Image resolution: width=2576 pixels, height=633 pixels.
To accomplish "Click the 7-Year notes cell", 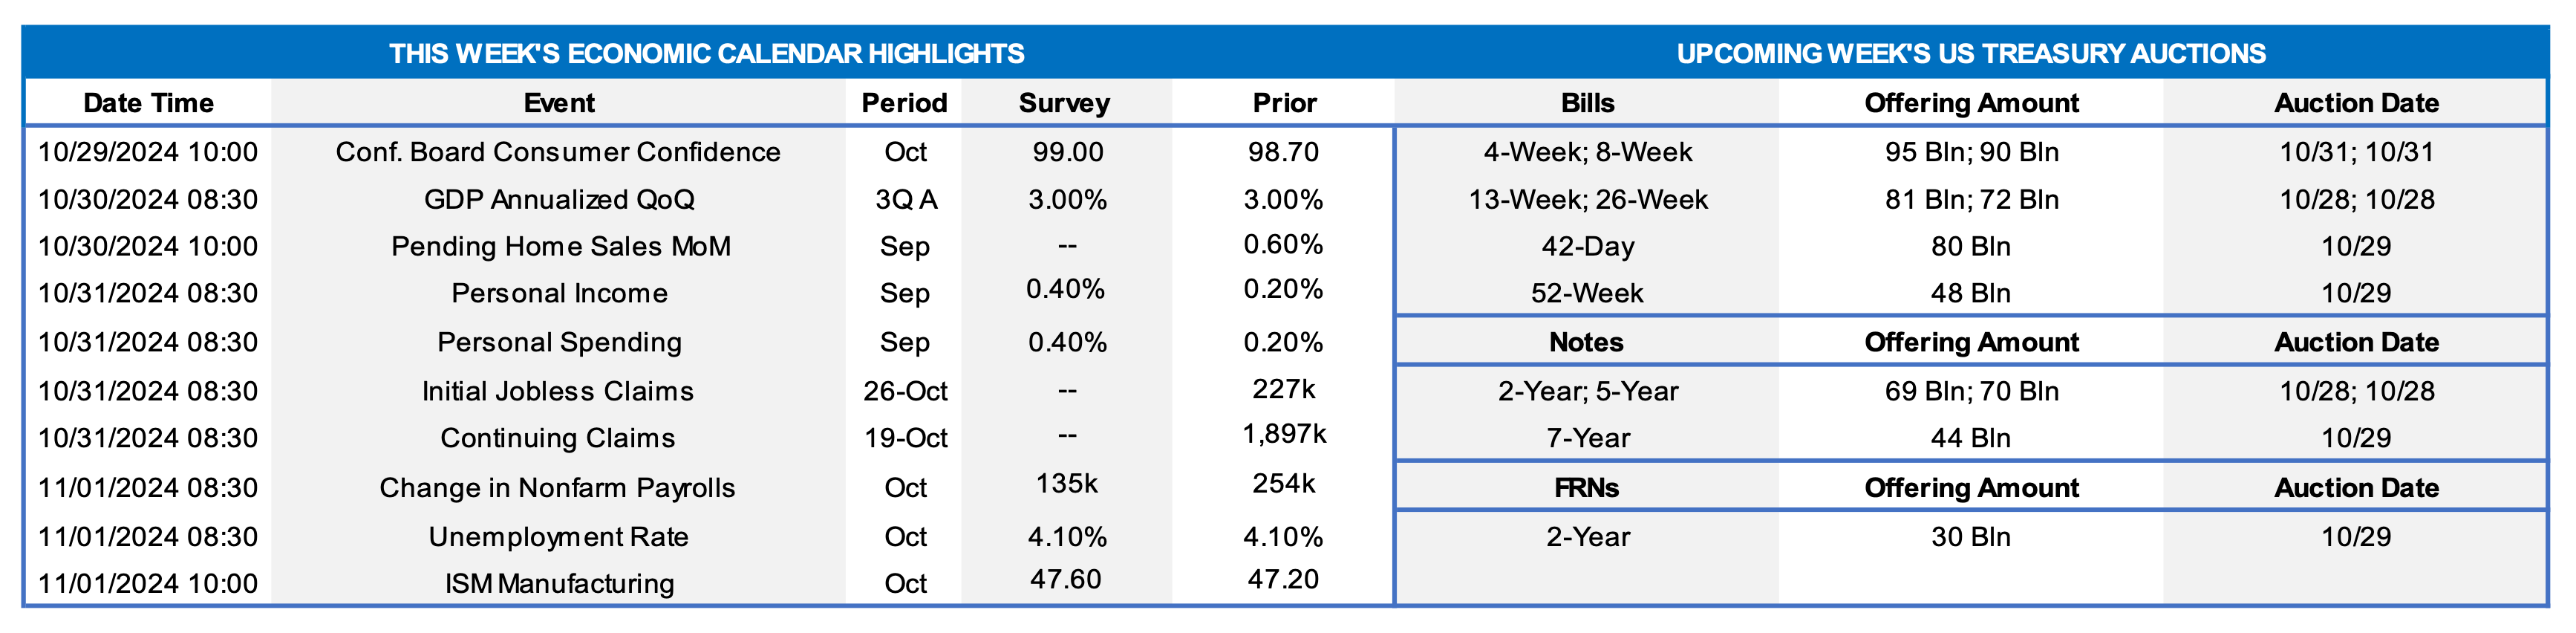I will tap(1587, 438).
